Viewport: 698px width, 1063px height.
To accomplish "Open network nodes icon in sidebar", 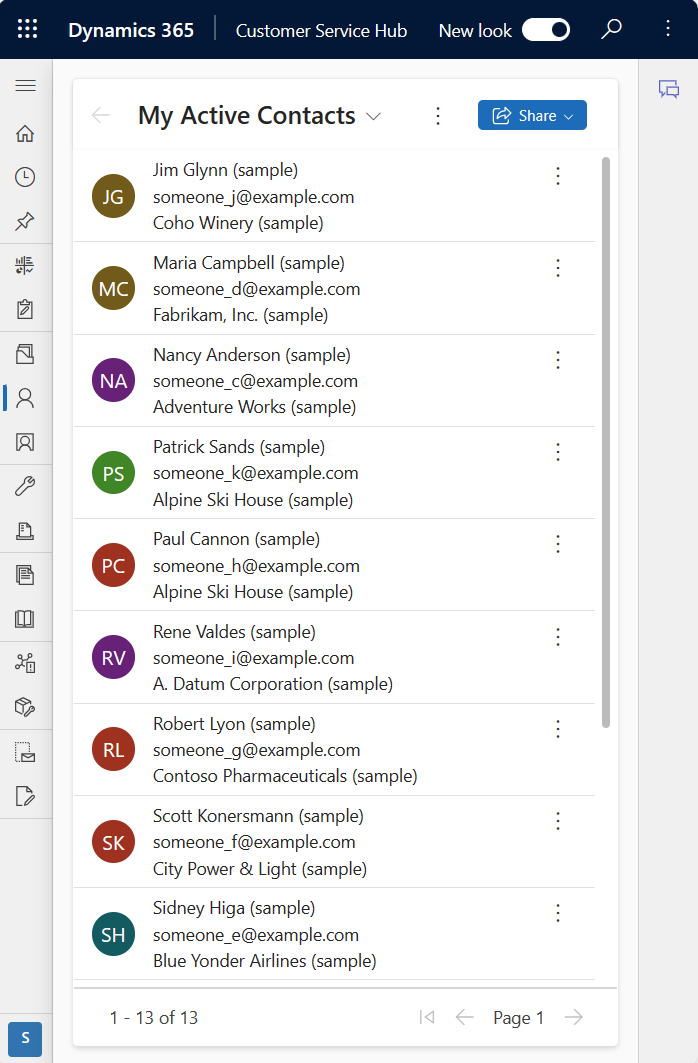I will (x=25, y=663).
